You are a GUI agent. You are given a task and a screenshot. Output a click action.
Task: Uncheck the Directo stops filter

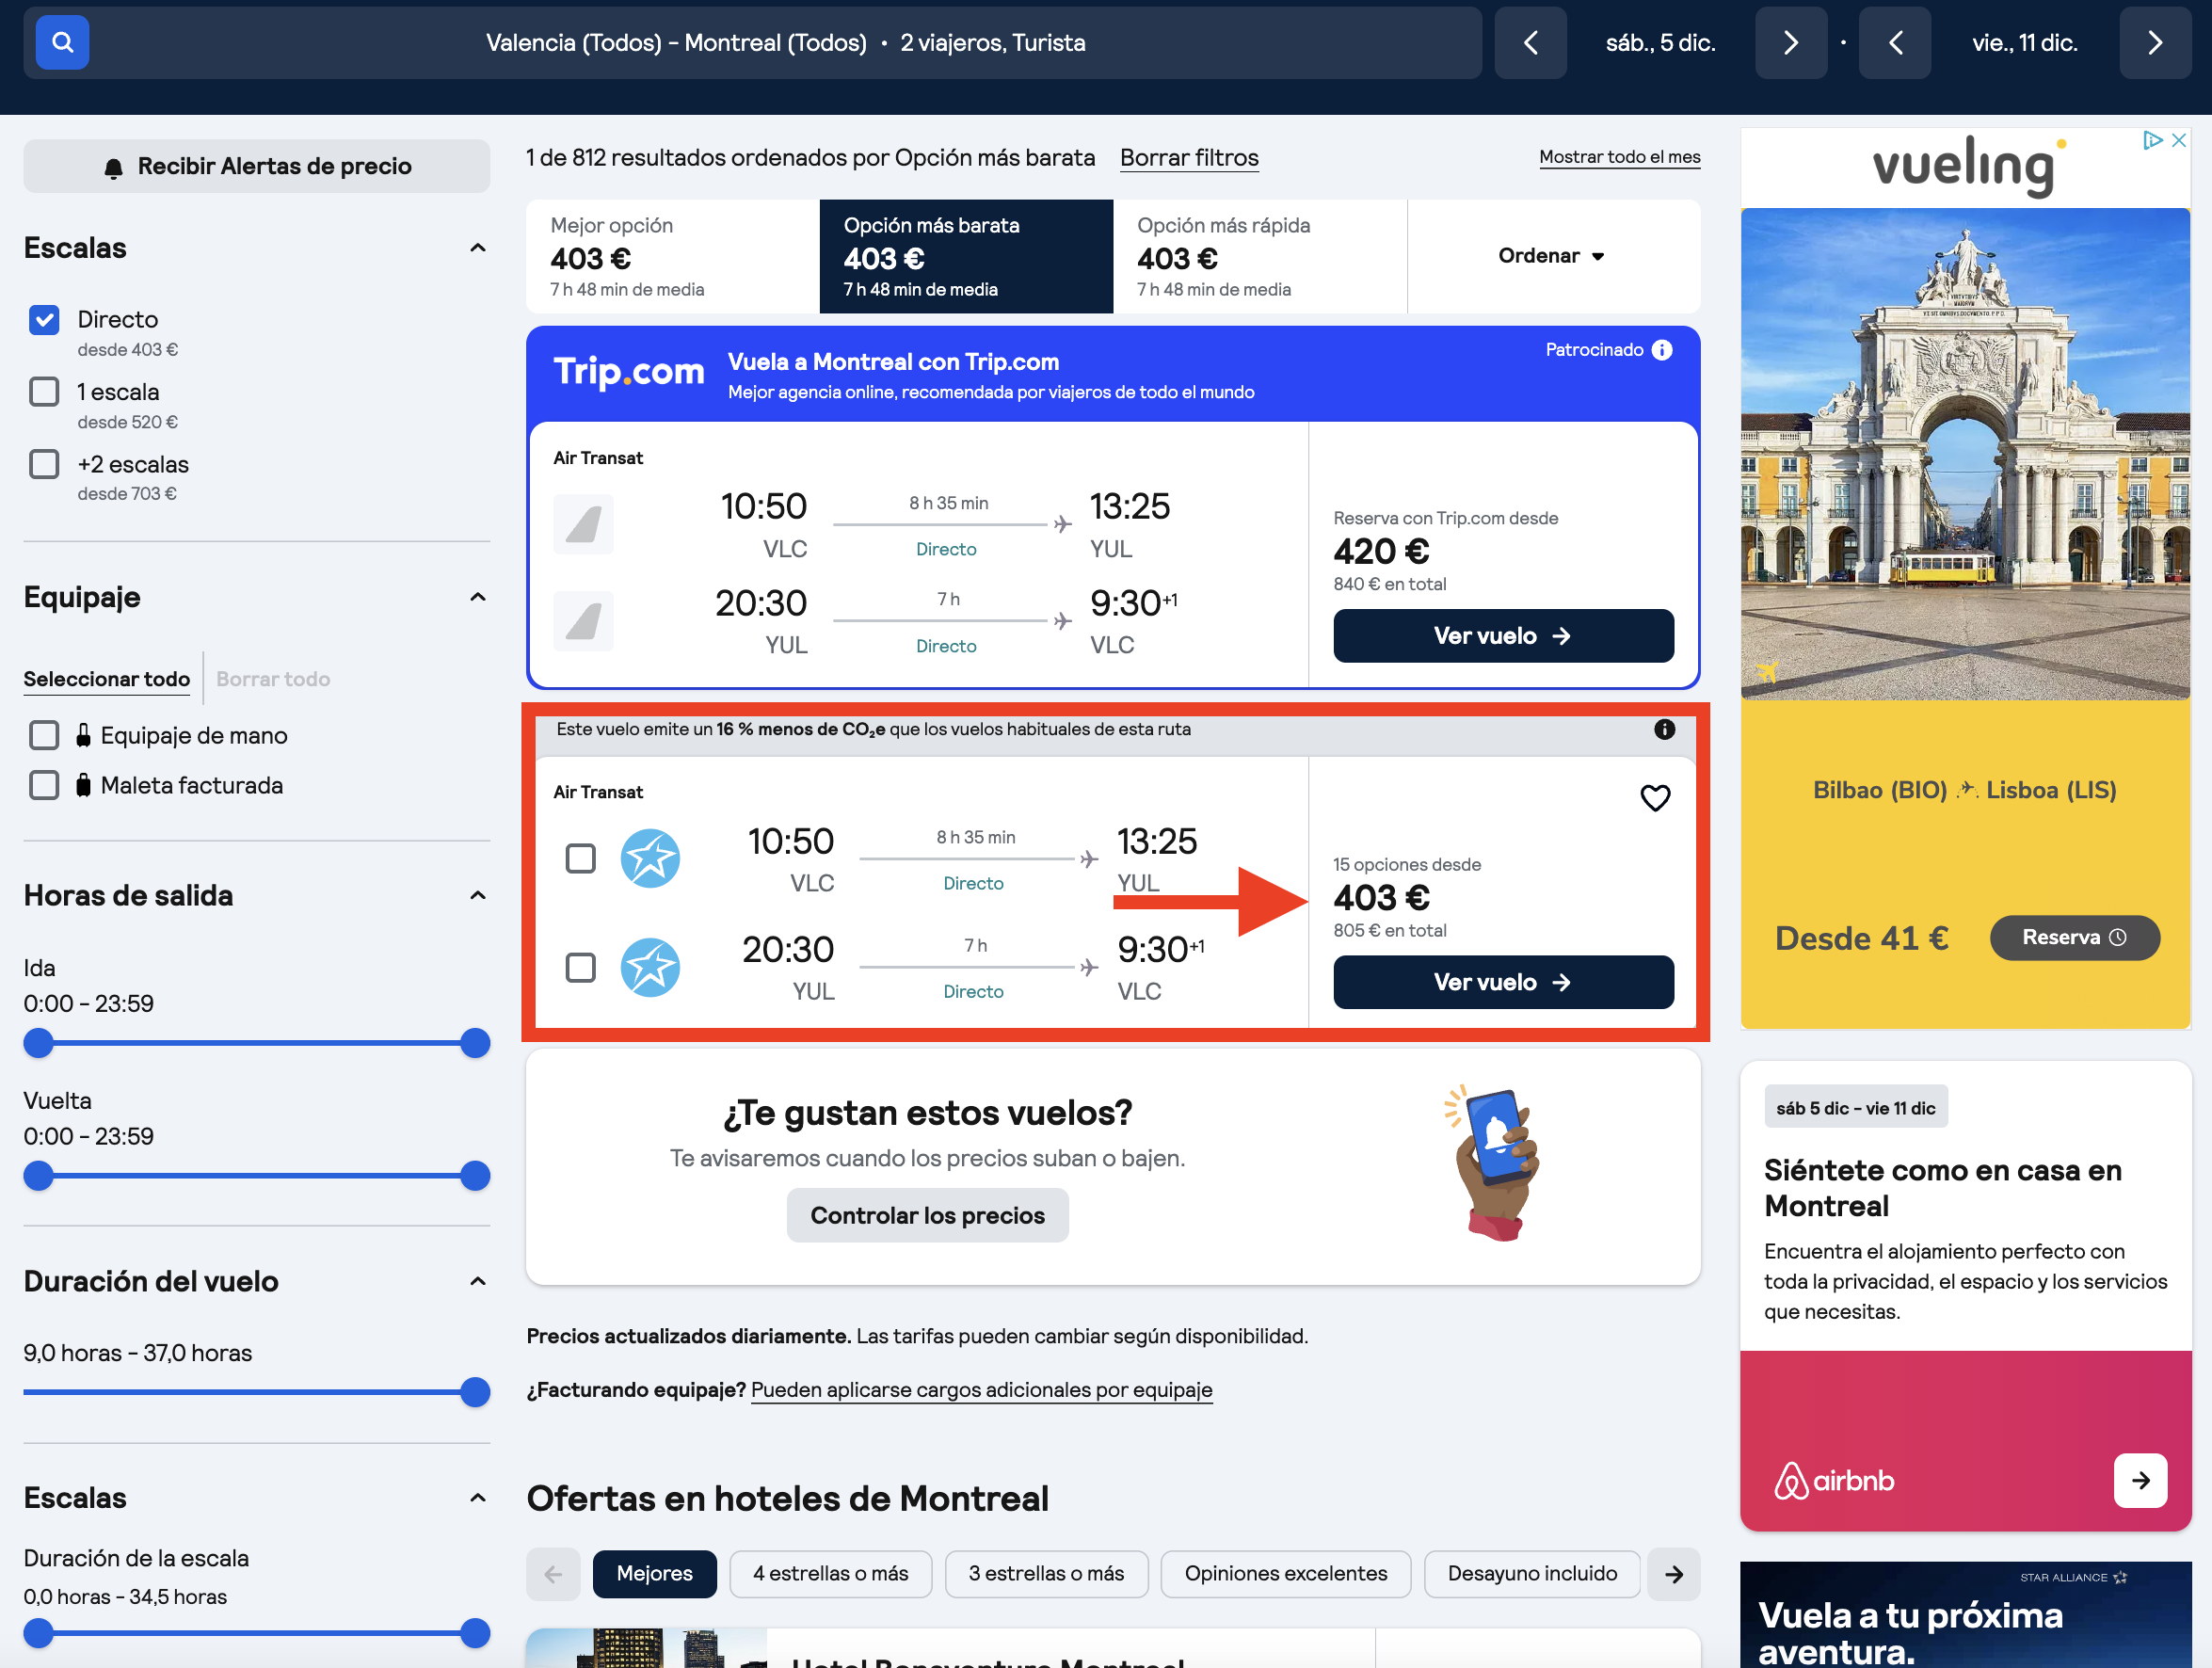44,320
